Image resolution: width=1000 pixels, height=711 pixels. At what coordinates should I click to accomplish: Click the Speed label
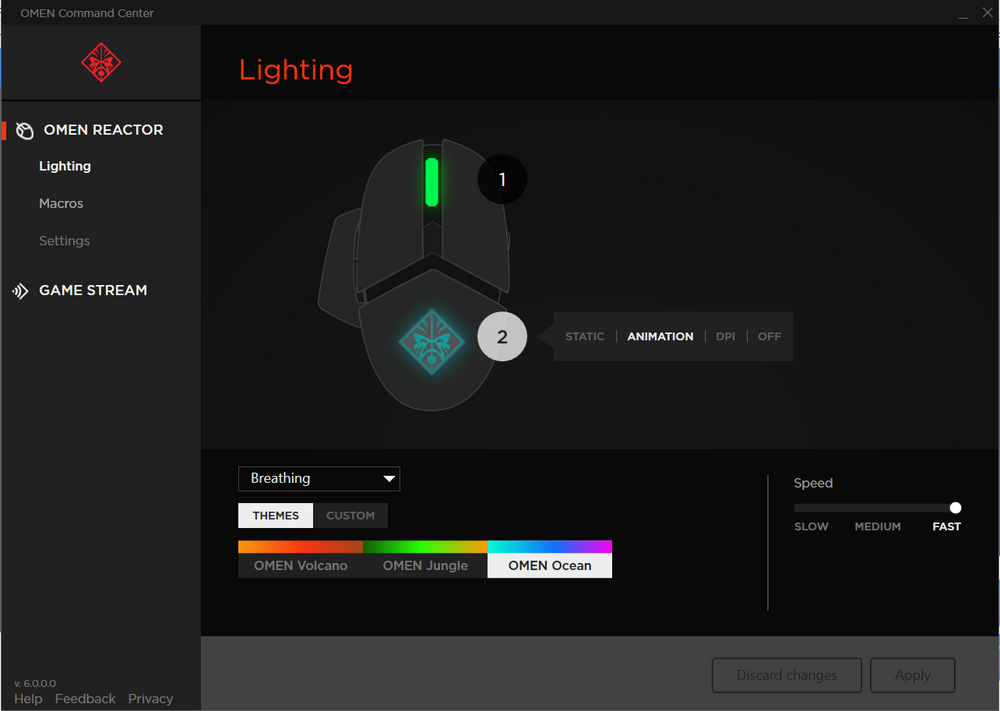pos(813,483)
